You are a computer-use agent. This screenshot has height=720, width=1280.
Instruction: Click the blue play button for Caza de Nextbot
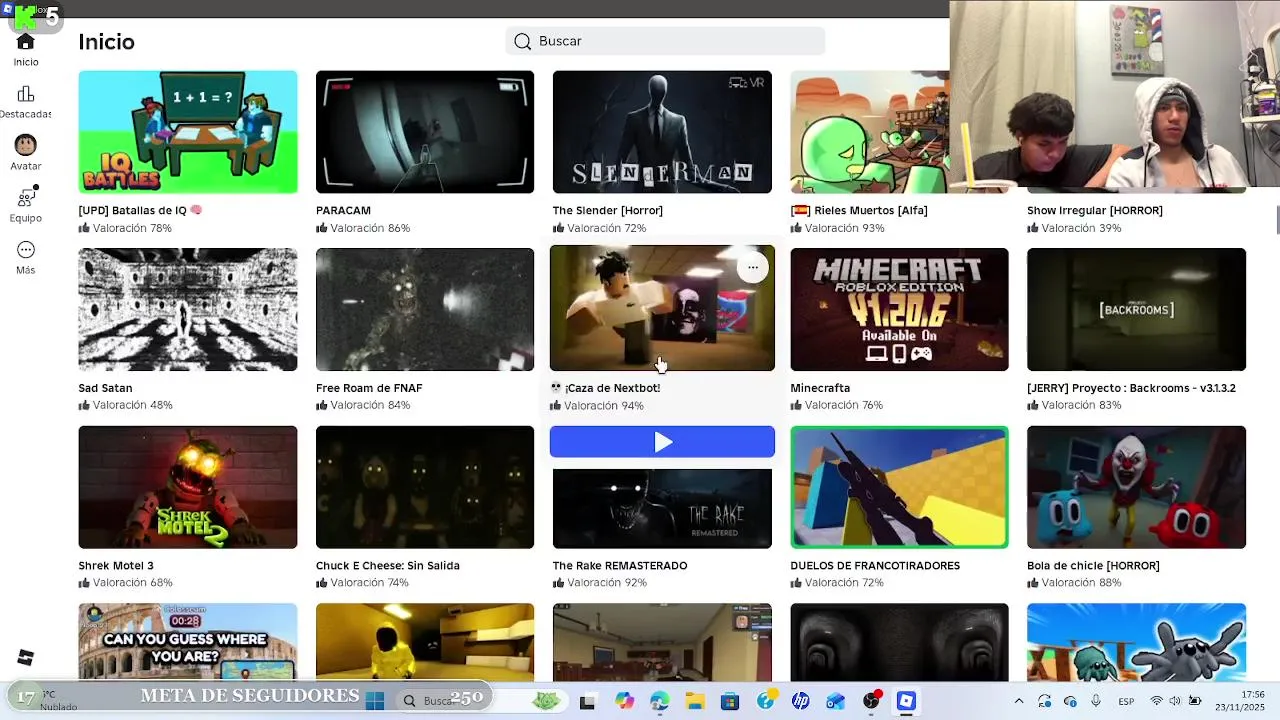click(662, 442)
